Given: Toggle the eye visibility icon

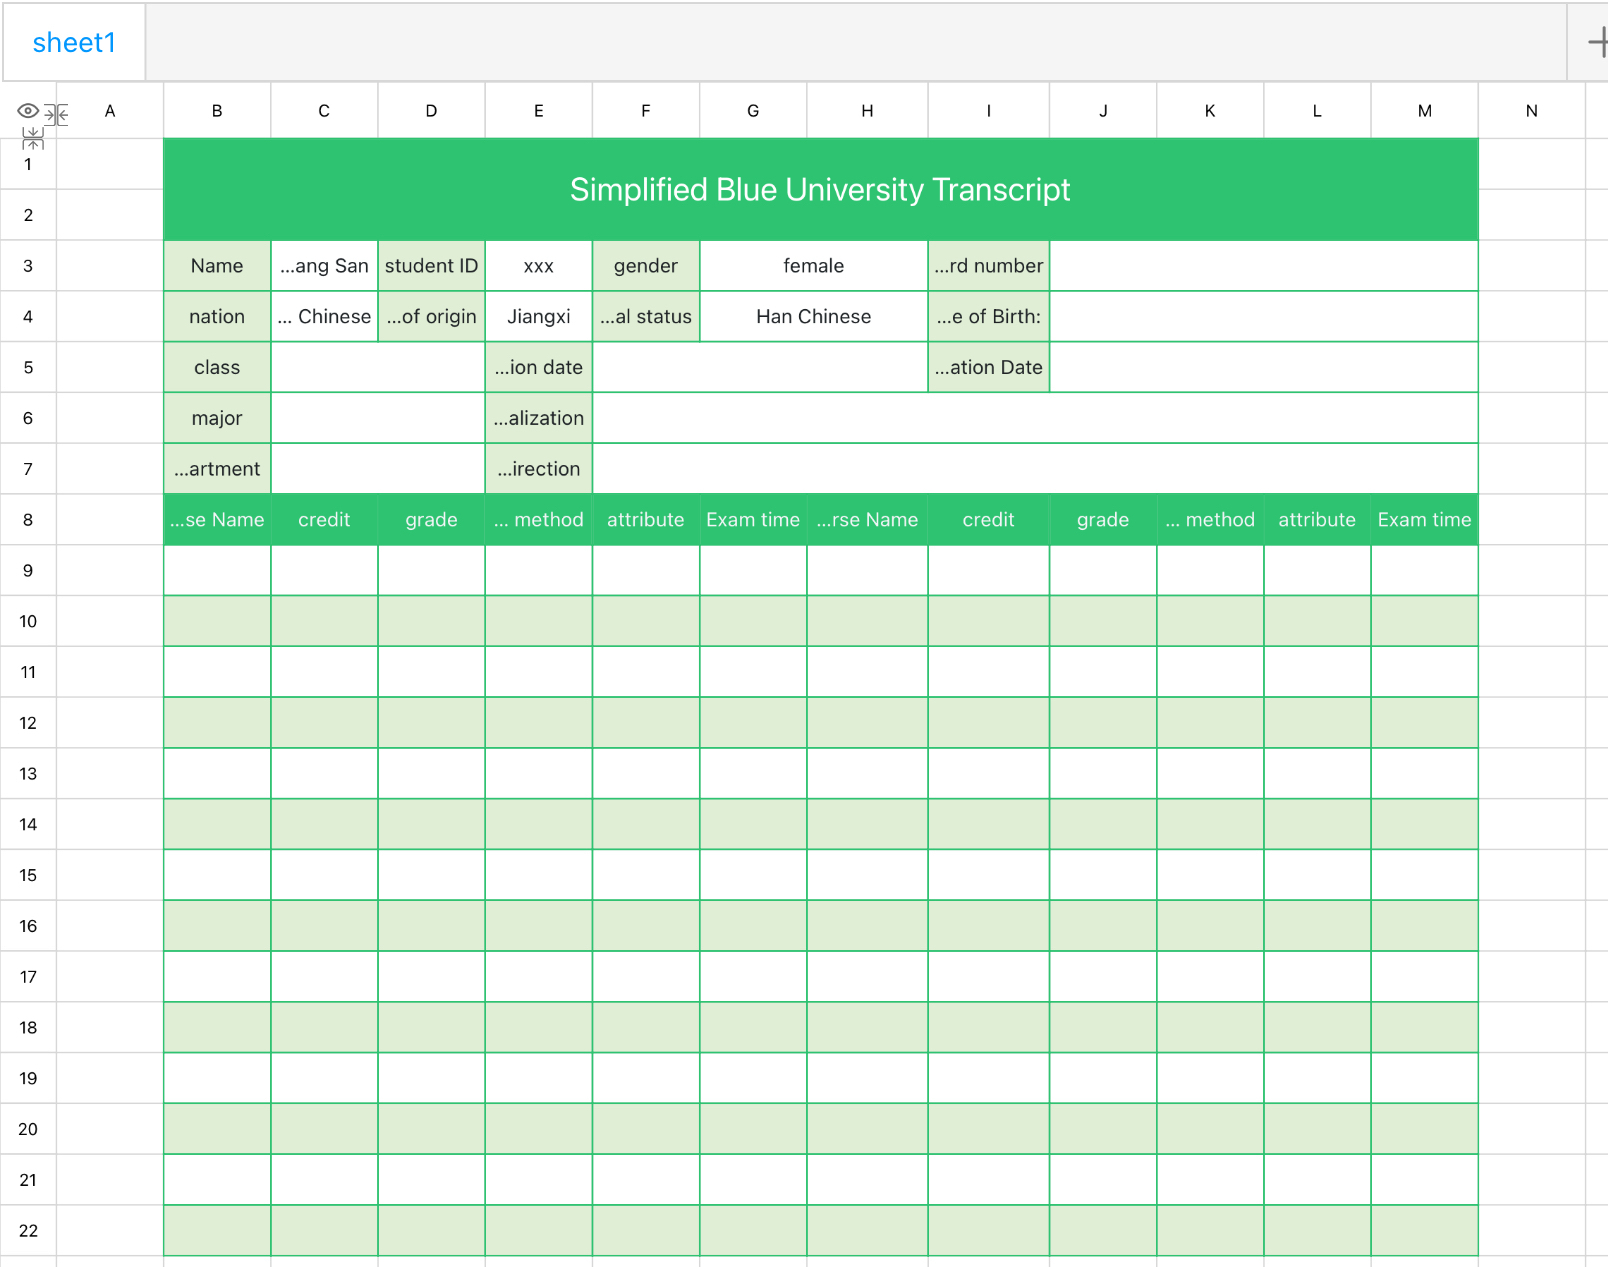Looking at the screenshot, I should pos(28,111).
